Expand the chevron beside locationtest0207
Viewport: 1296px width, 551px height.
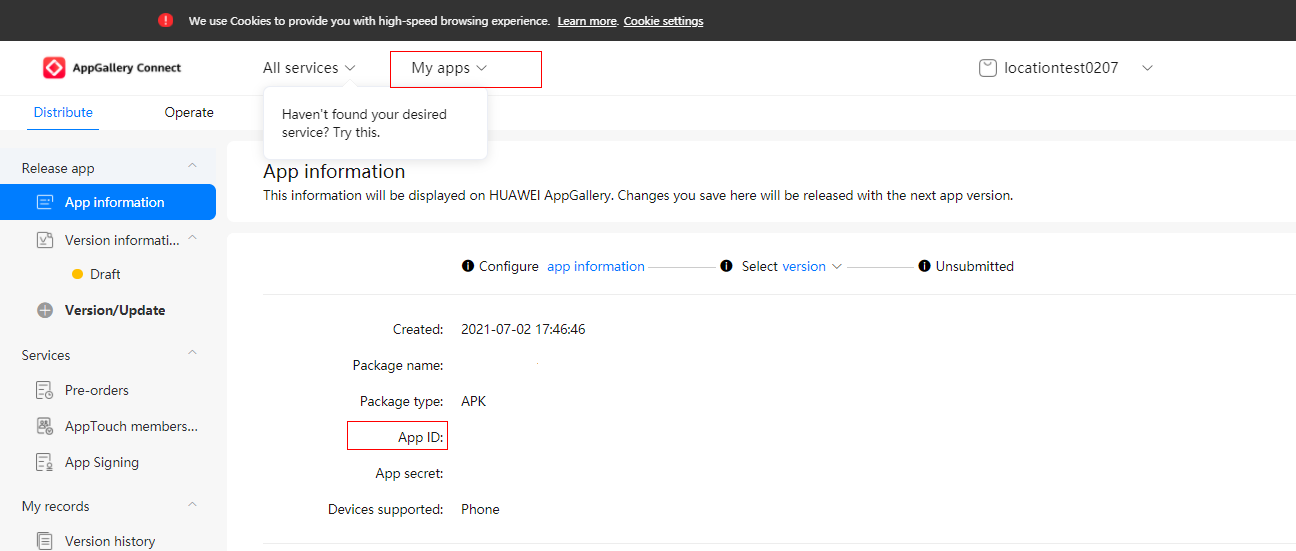pyautogui.click(x=1147, y=68)
